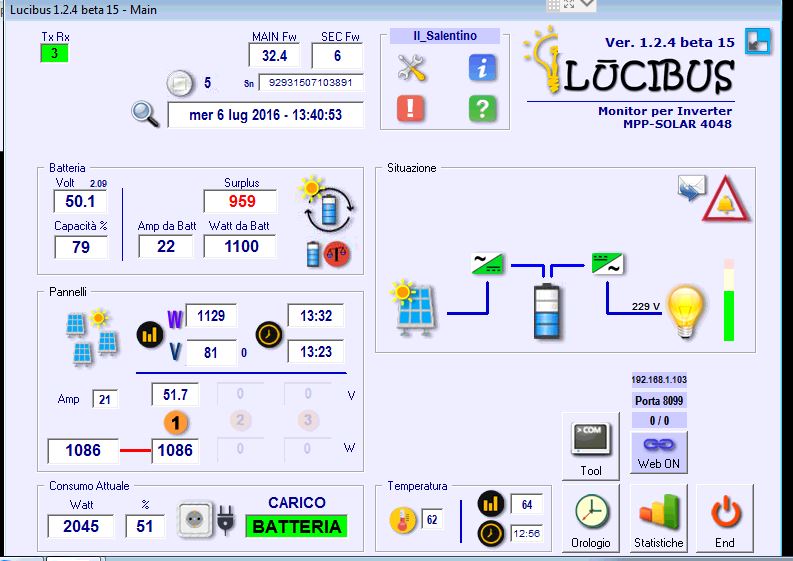
Task: Click the red triangle bell alarm icon
Action: pyautogui.click(x=726, y=199)
